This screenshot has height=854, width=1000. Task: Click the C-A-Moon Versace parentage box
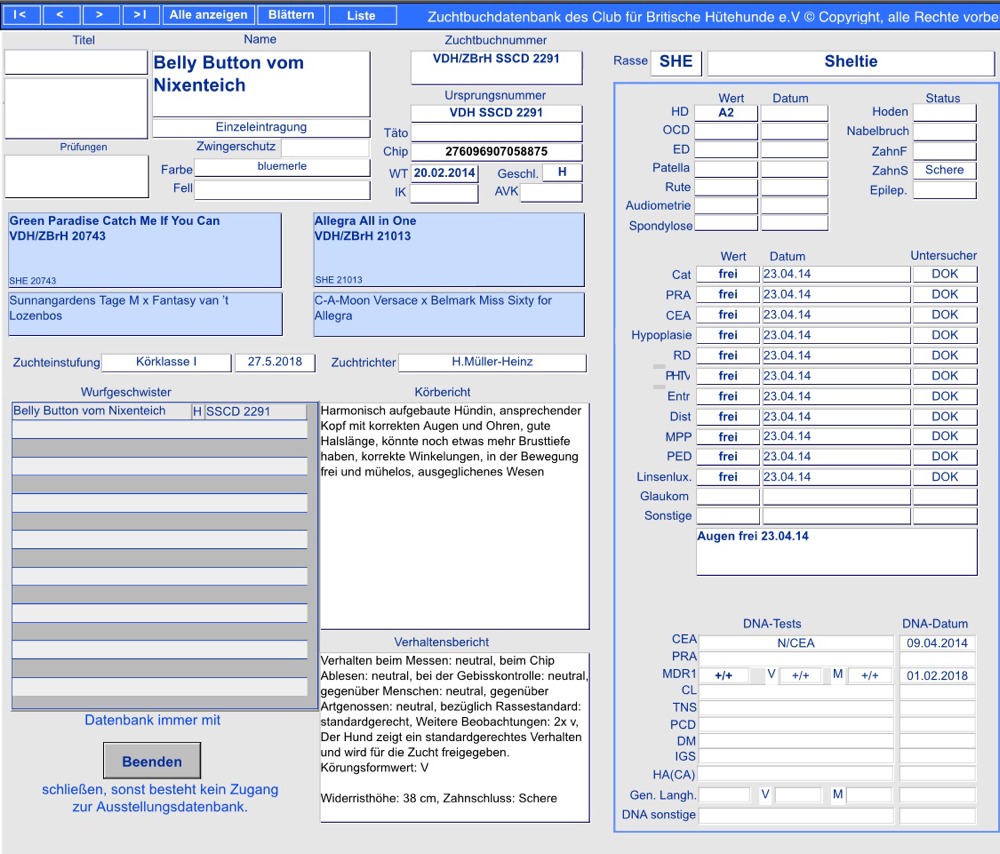tap(449, 314)
